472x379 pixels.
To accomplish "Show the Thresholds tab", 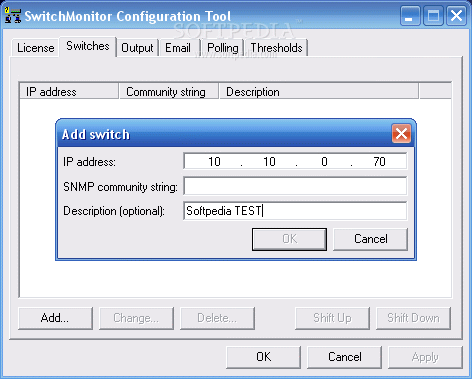I will coord(276,48).
